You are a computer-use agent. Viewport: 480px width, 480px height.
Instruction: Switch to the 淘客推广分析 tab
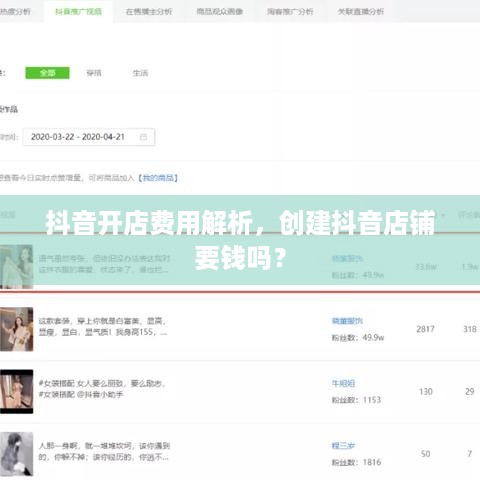pos(290,12)
